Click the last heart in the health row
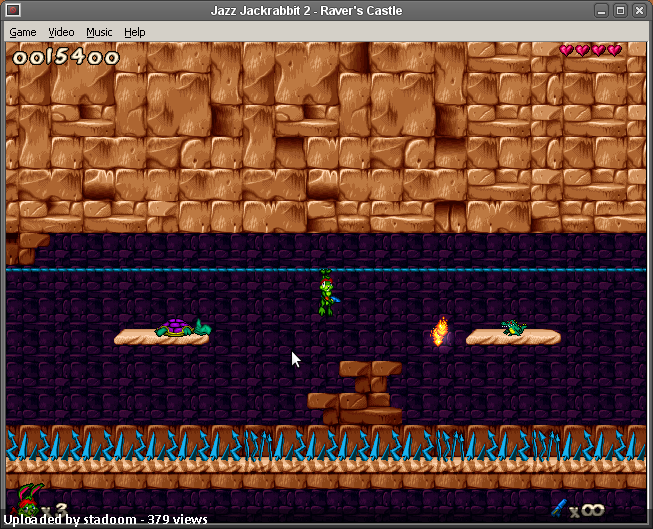The height and width of the screenshot is (529, 653). pos(614,50)
